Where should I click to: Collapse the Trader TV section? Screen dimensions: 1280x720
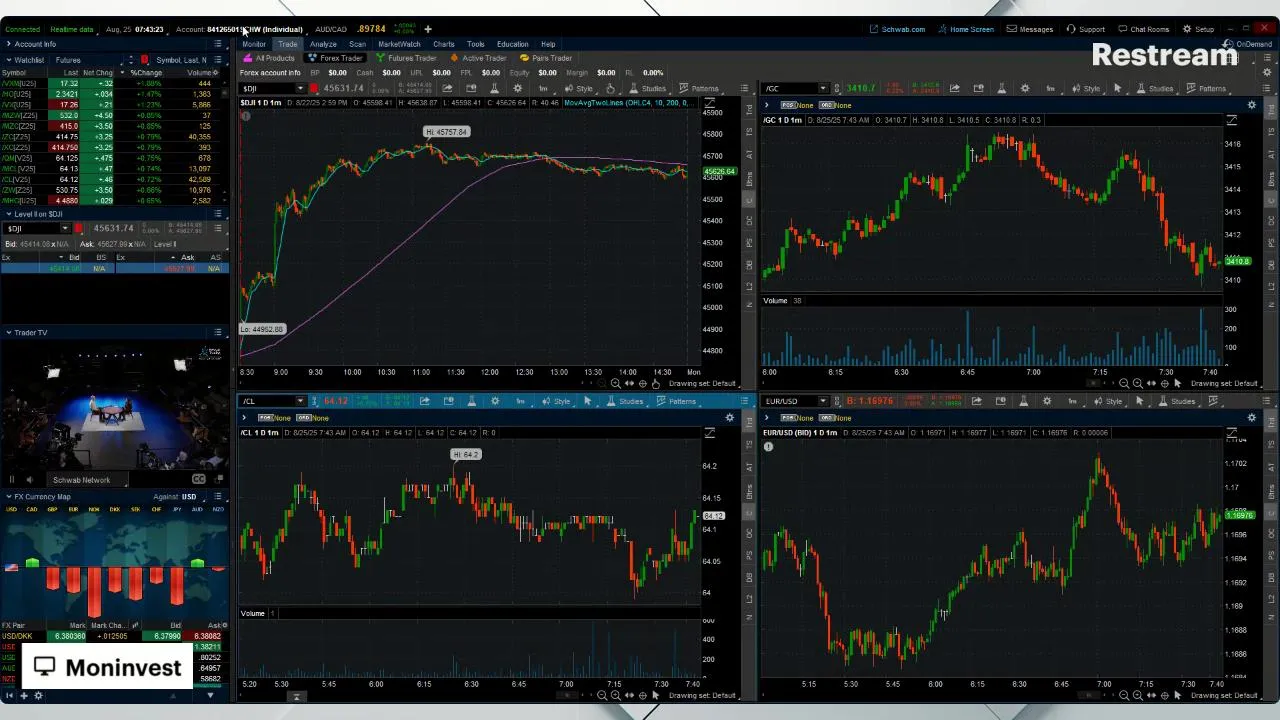(8, 332)
